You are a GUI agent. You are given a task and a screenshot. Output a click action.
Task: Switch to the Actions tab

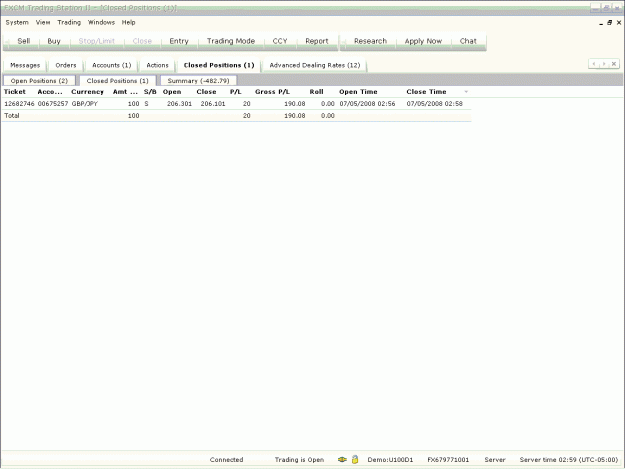coord(157,65)
